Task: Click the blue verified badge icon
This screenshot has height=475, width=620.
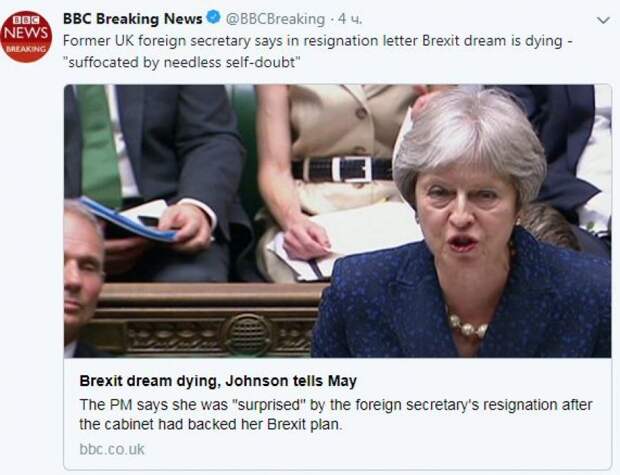Action: pyautogui.click(x=214, y=17)
